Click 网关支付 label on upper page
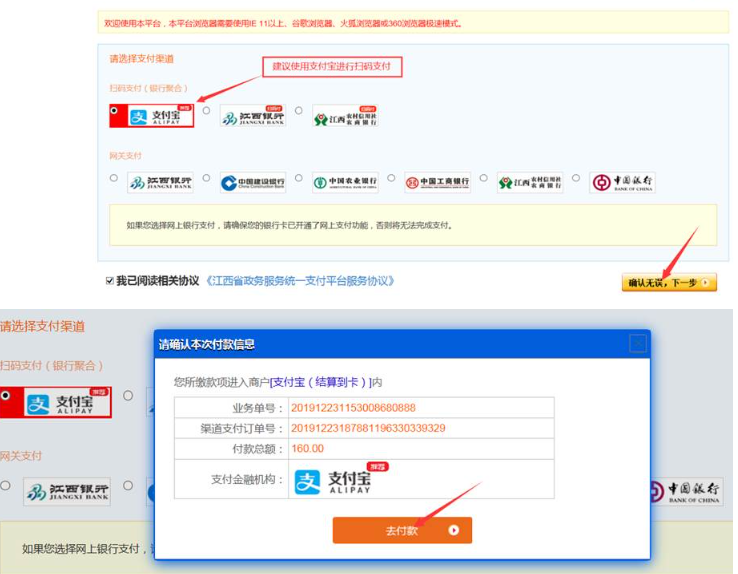Image resolution: width=738 pixels, height=574 pixels. click(125, 156)
